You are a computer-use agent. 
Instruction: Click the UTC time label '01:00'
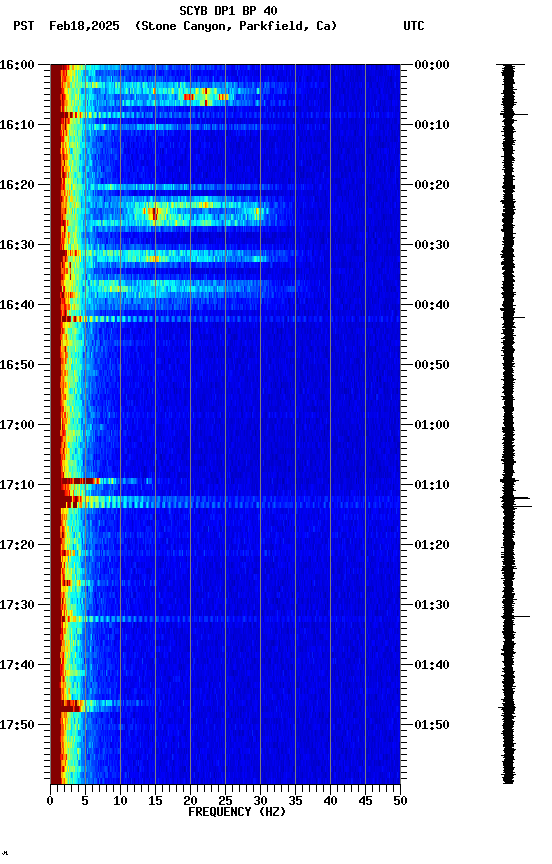[432, 425]
